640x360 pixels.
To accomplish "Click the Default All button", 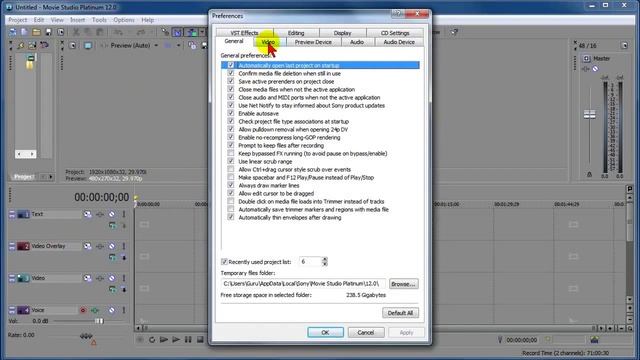I will click(x=400, y=313).
